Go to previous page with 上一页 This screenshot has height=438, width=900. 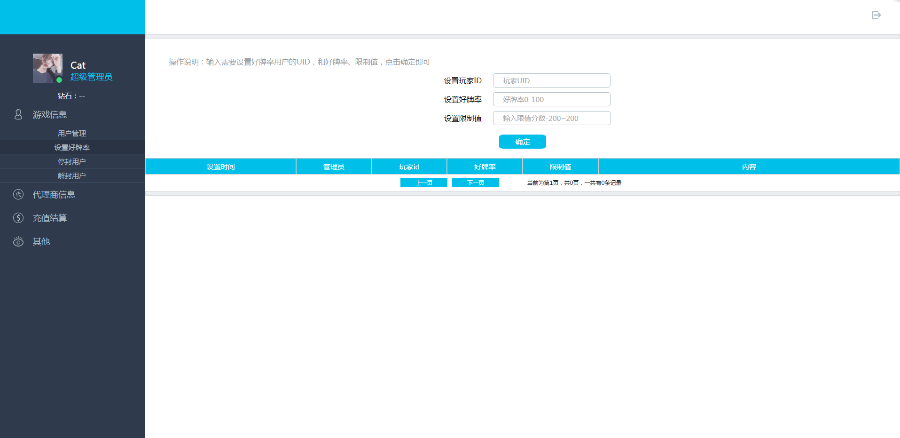click(423, 183)
